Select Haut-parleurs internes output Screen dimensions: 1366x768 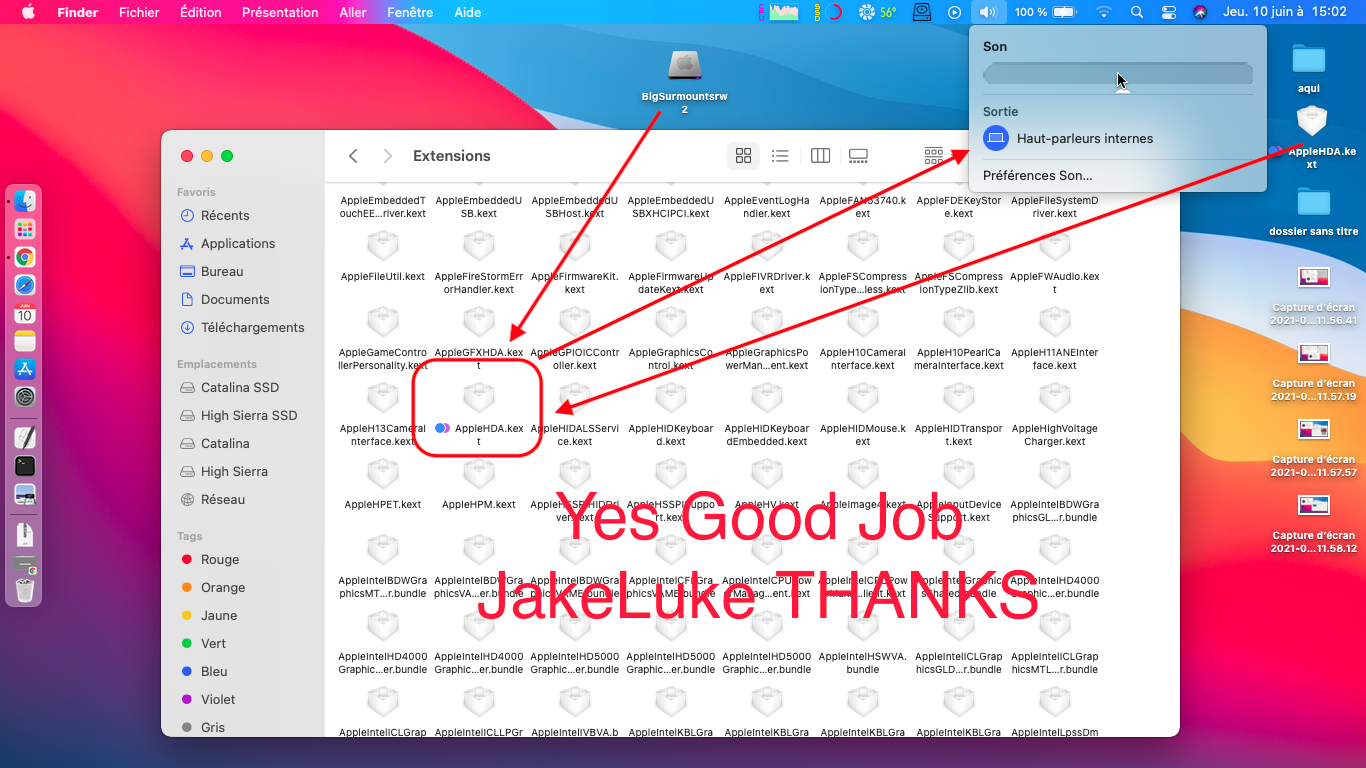pos(1118,139)
